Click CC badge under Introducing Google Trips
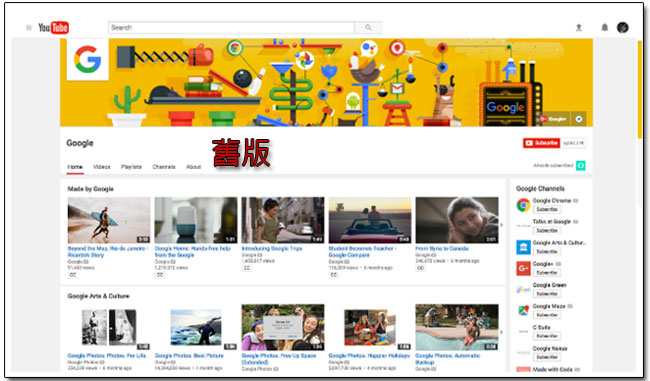This screenshot has width=650, height=381. (247, 268)
